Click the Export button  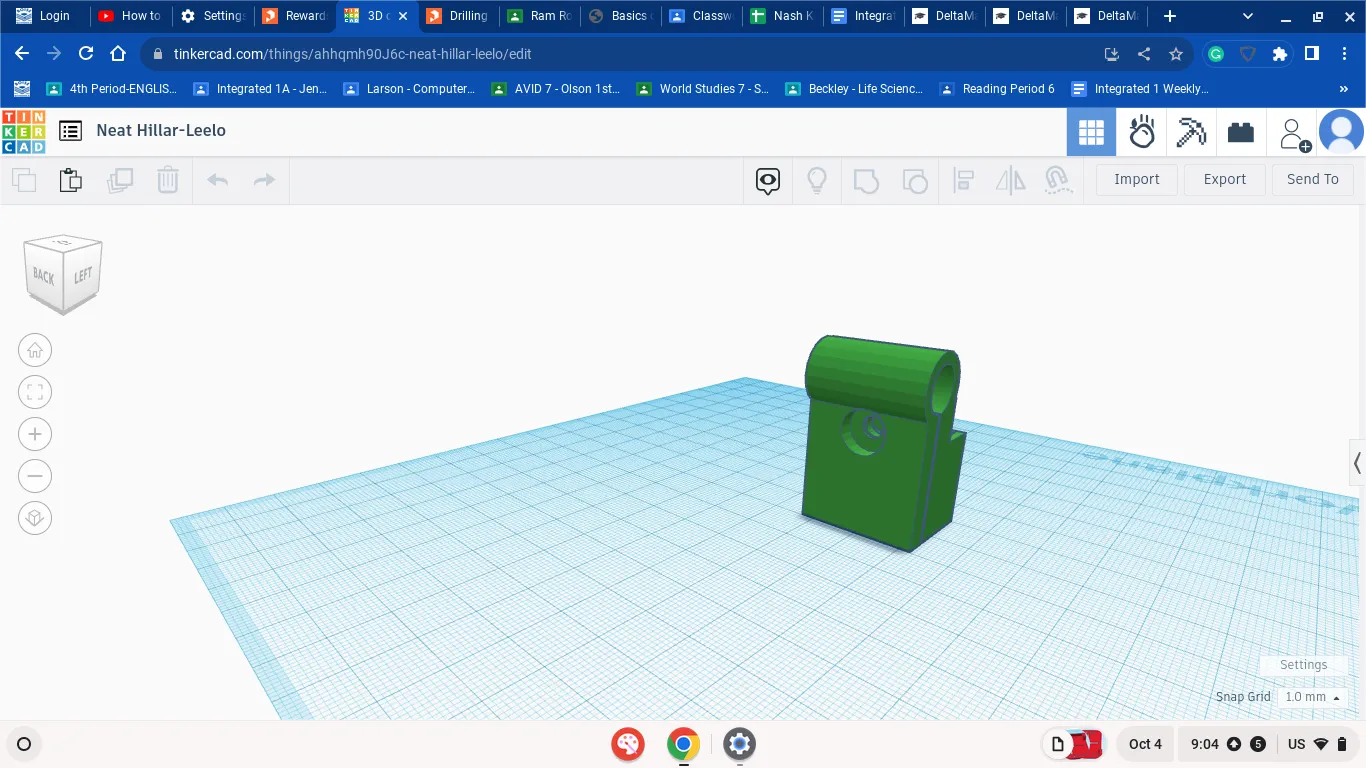click(1224, 180)
